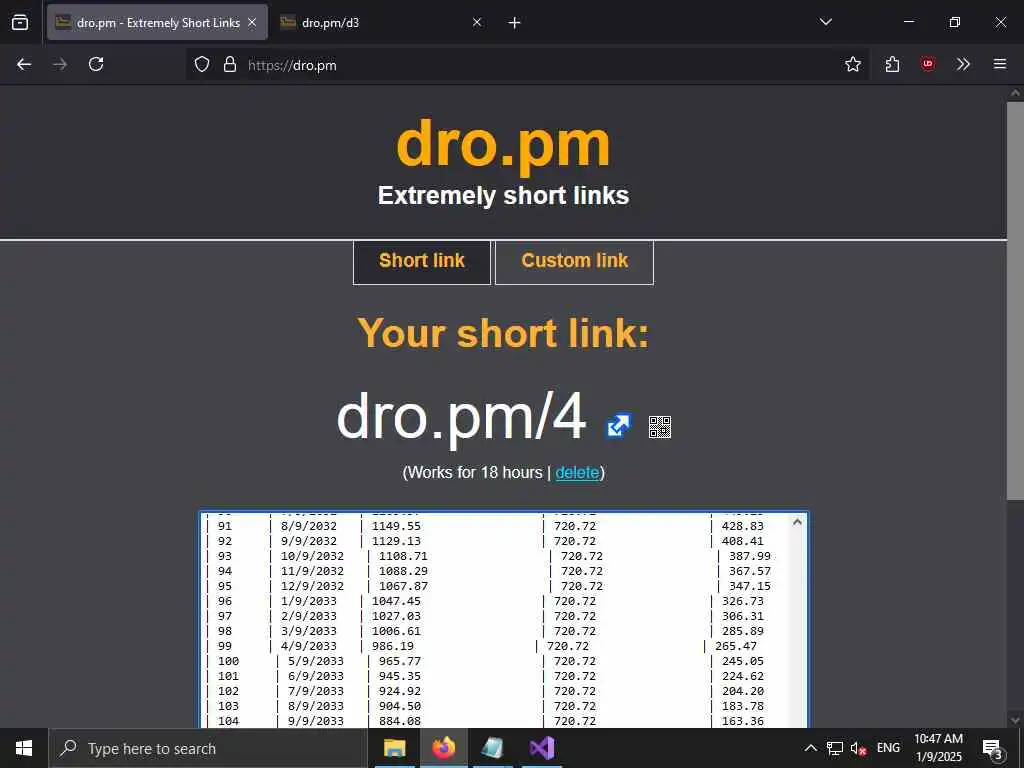
Task: Show site security padlock info
Action: (230, 64)
